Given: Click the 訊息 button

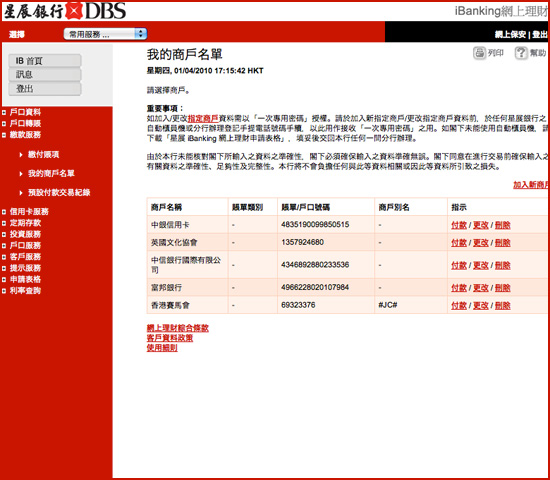Looking at the screenshot, I should [45, 74].
